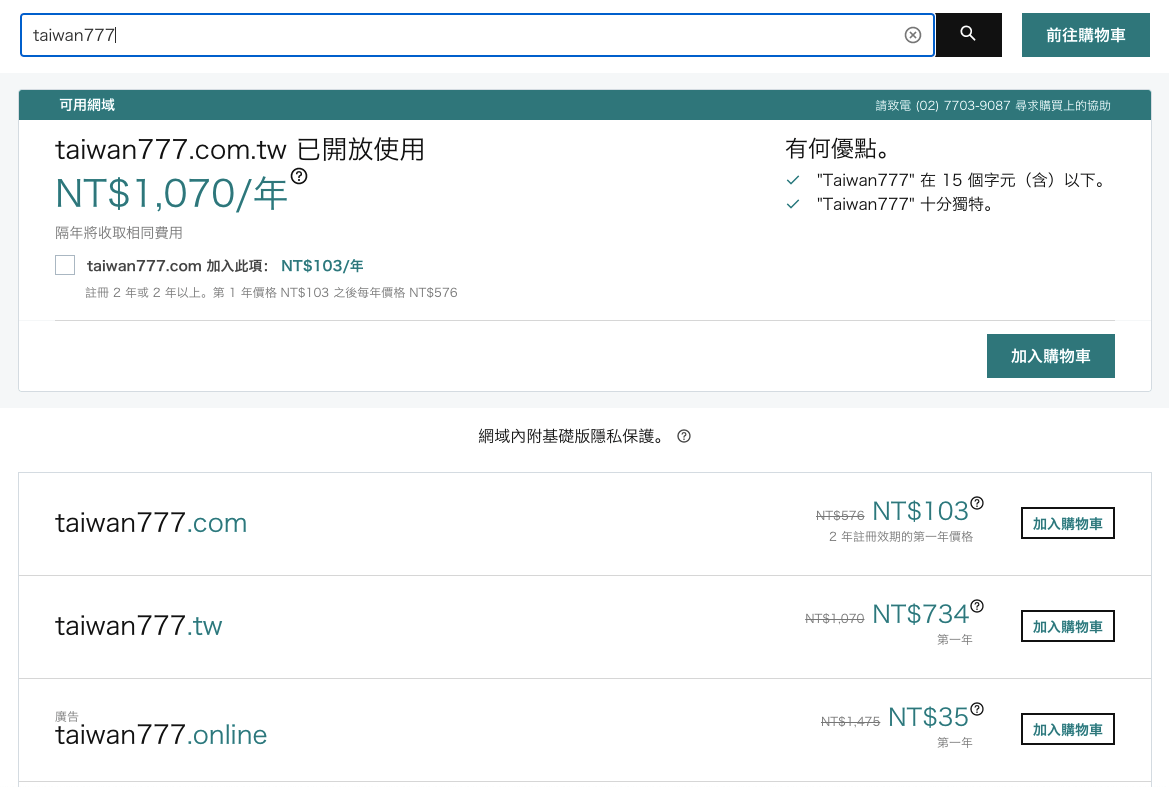
Task: Open the help icon beside NT$103 price
Action: coord(977,503)
